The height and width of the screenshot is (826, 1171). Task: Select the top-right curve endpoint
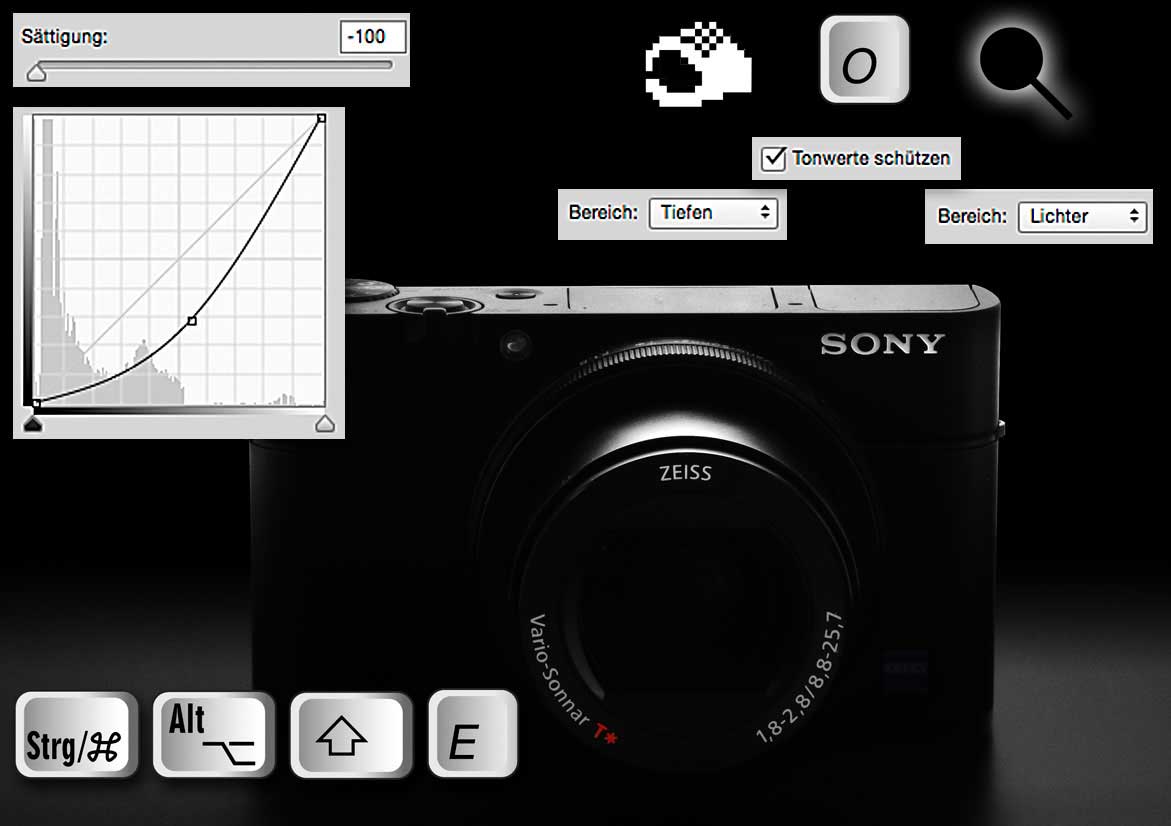click(x=321, y=118)
